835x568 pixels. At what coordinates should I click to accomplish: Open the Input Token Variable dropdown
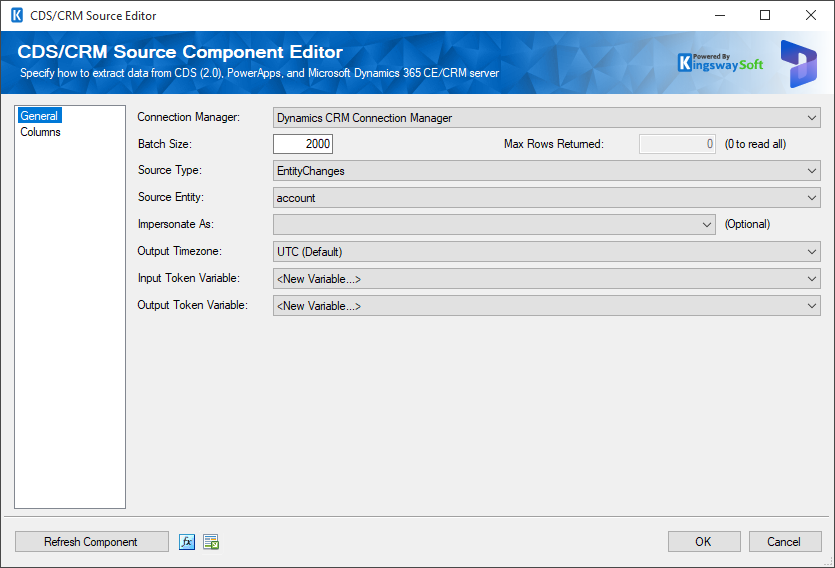pos(546,279)
